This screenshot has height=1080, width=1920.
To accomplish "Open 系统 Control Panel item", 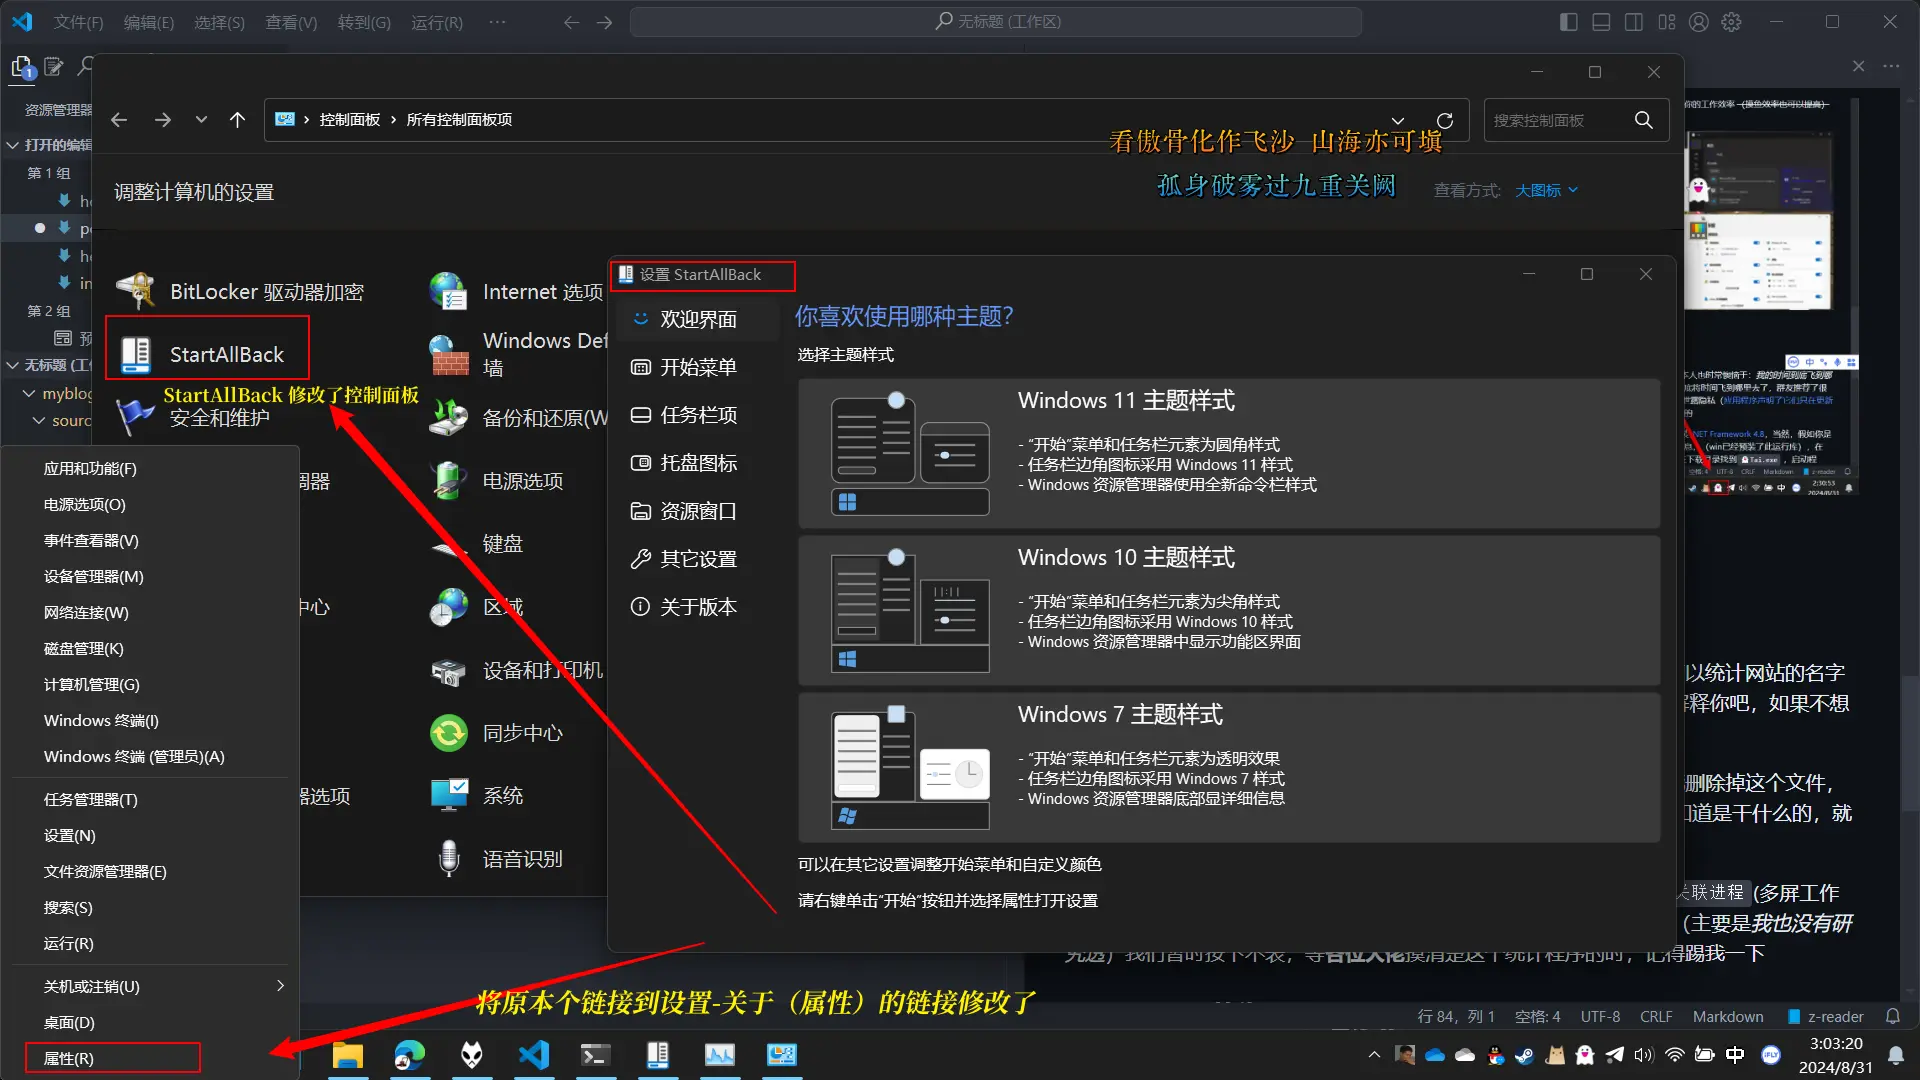I will coord(477,796).
